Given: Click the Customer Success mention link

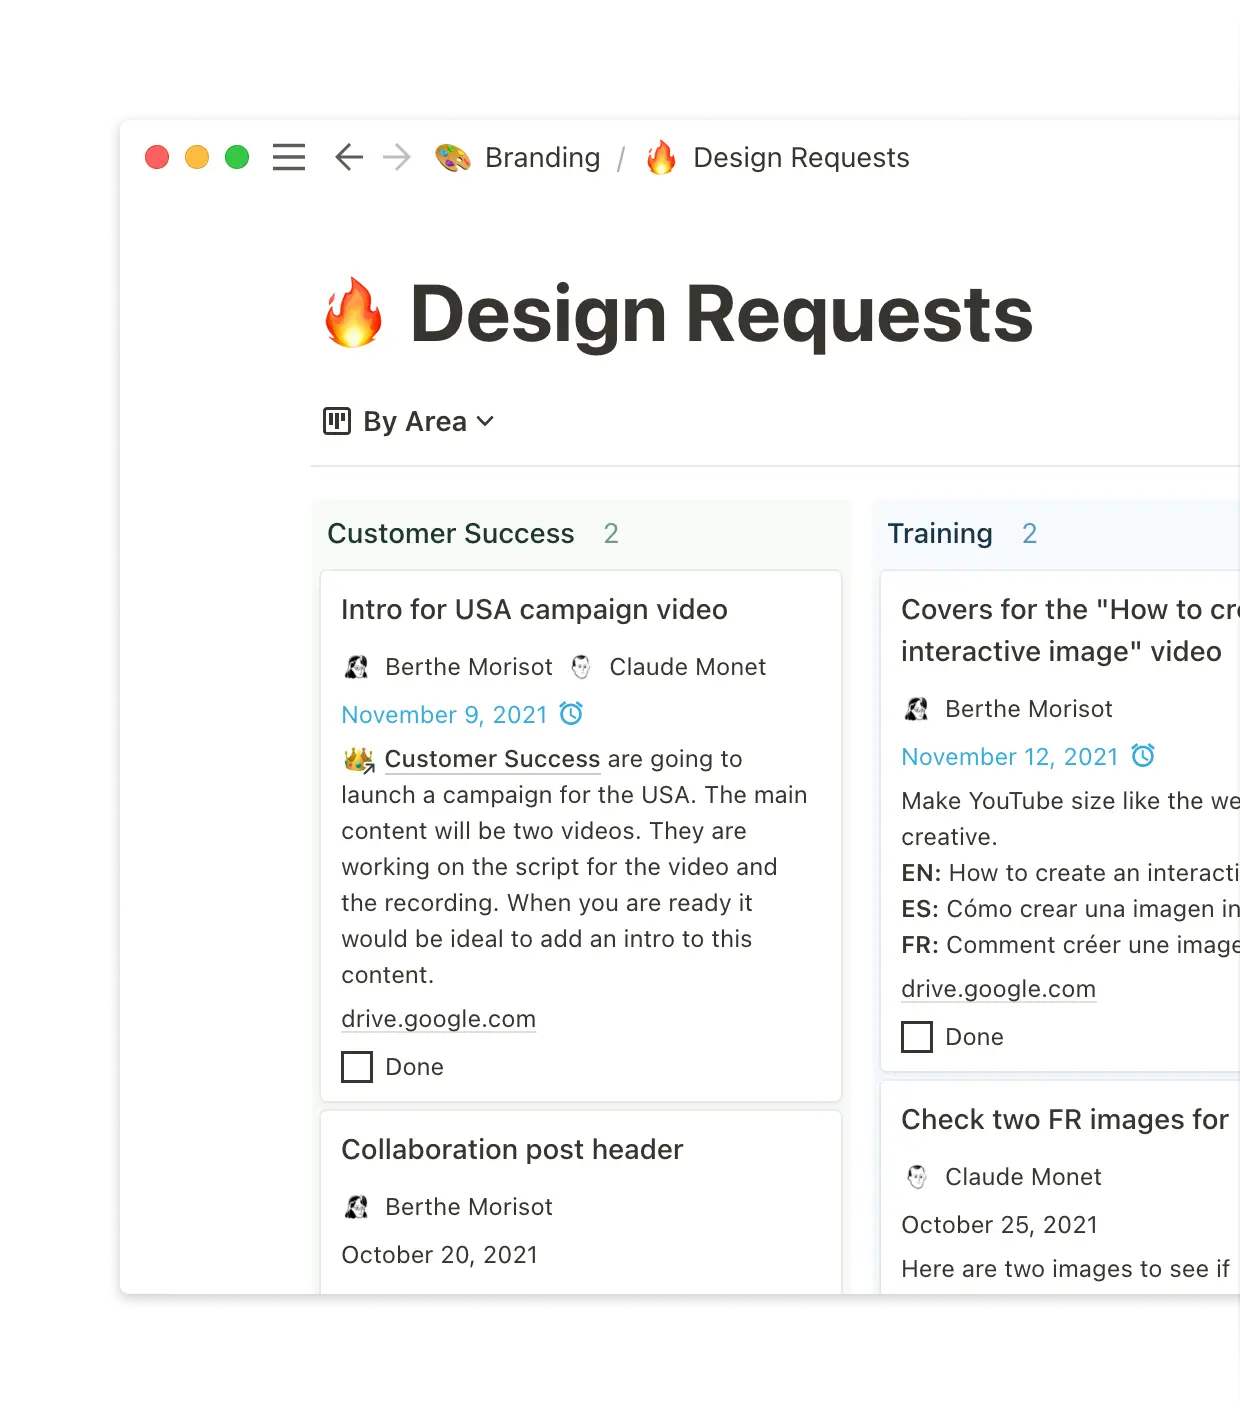Looking at the screenshot, I should 492,759.
